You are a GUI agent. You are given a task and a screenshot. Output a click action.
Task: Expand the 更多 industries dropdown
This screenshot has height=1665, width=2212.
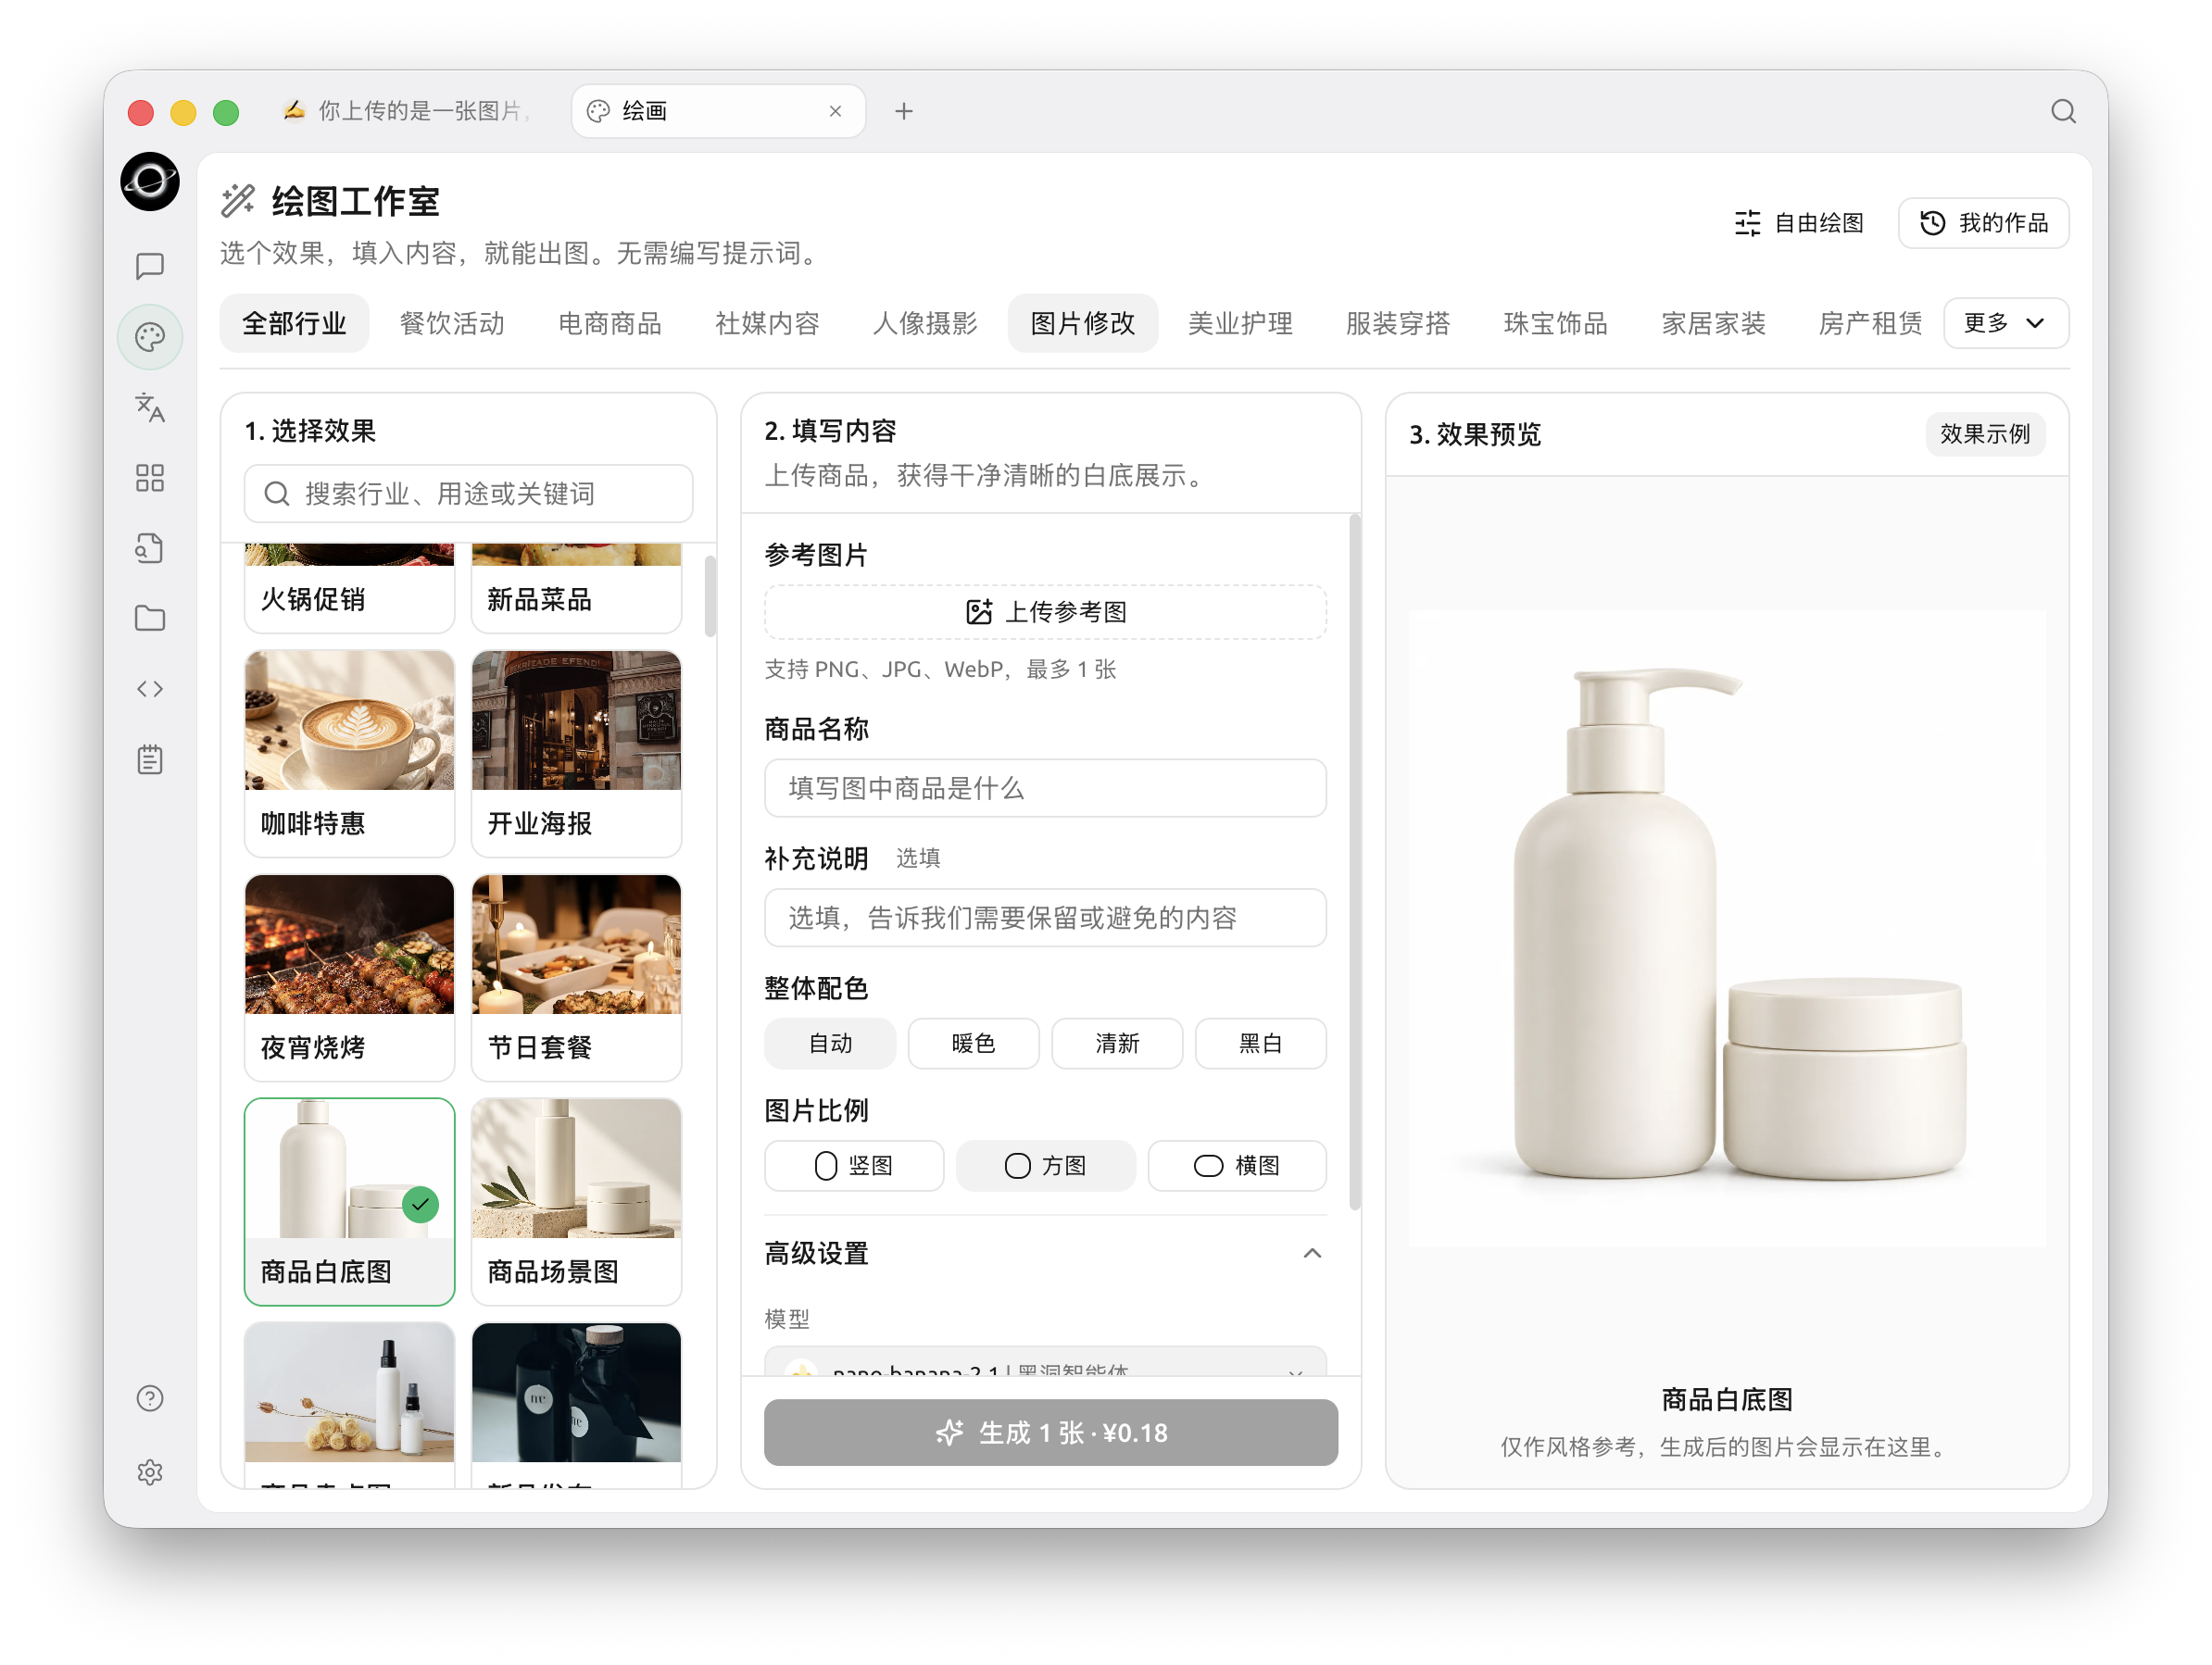tap(2006, 323)
